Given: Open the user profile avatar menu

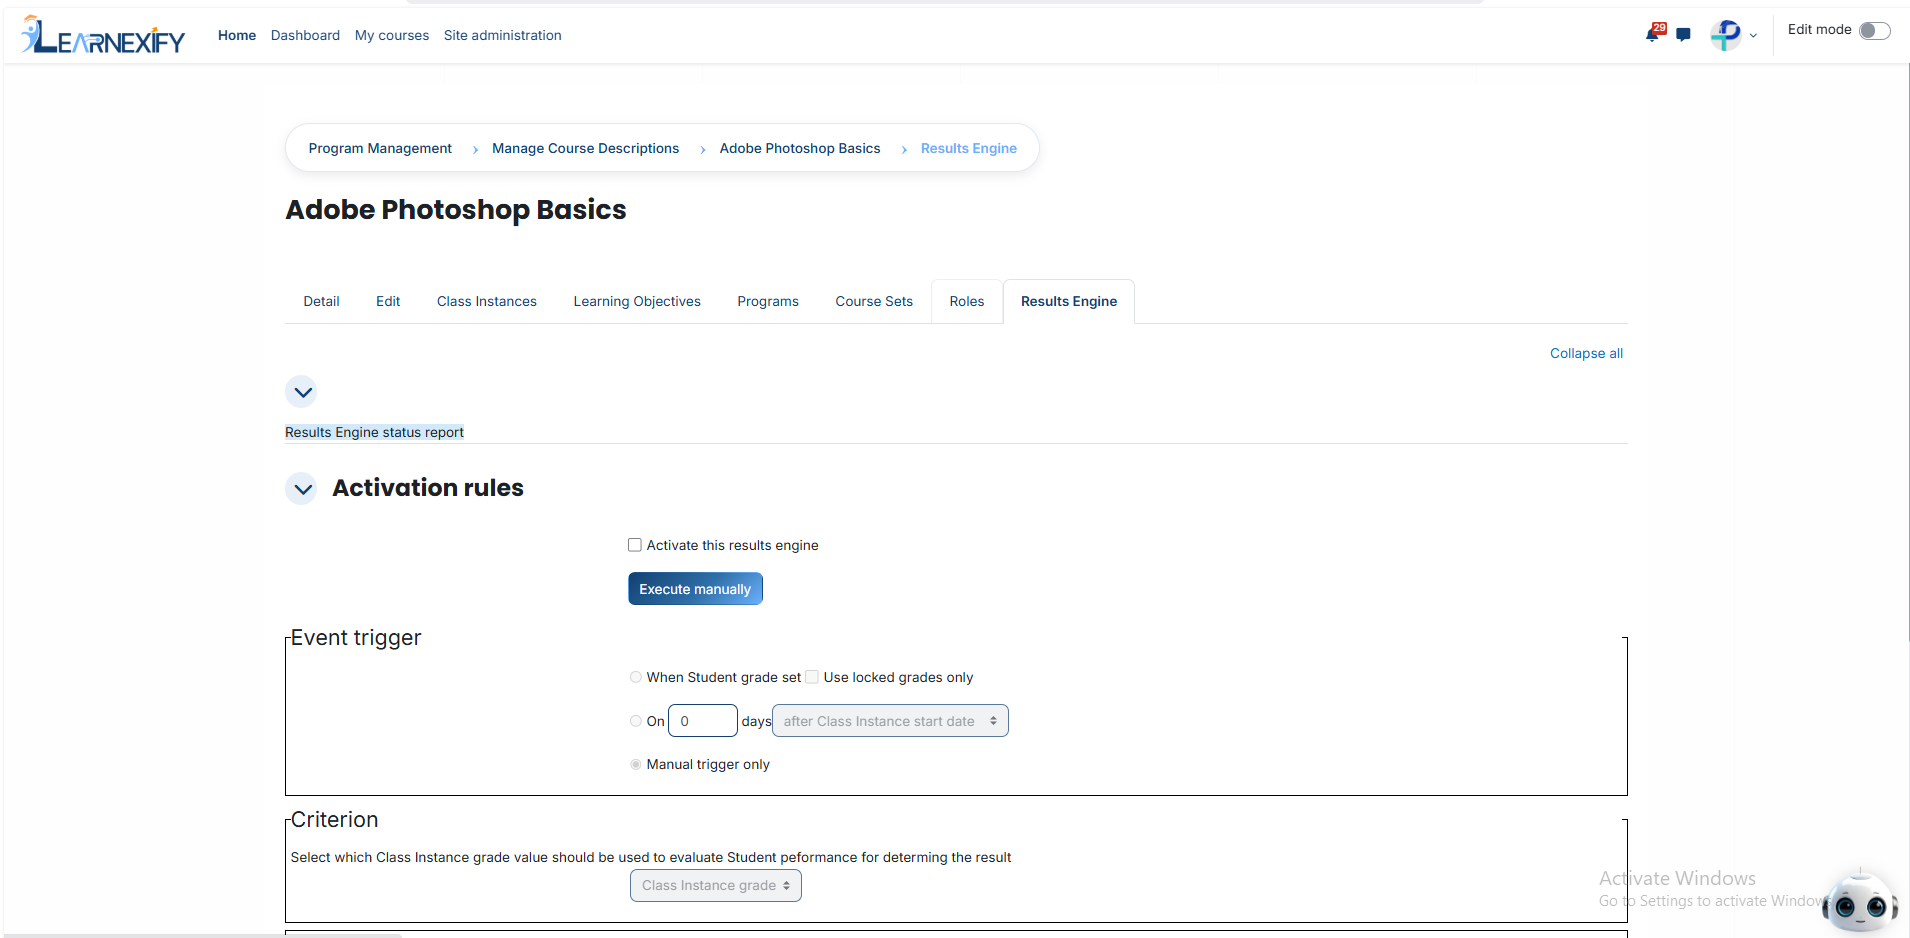Looking at the screenshot, I should tap(1726, 35).
